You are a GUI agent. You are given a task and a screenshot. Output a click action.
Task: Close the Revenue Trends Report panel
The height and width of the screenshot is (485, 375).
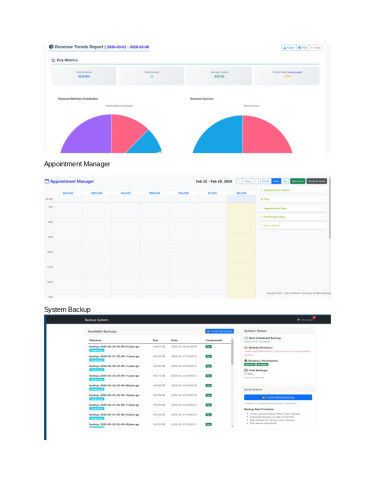[315, 48]
